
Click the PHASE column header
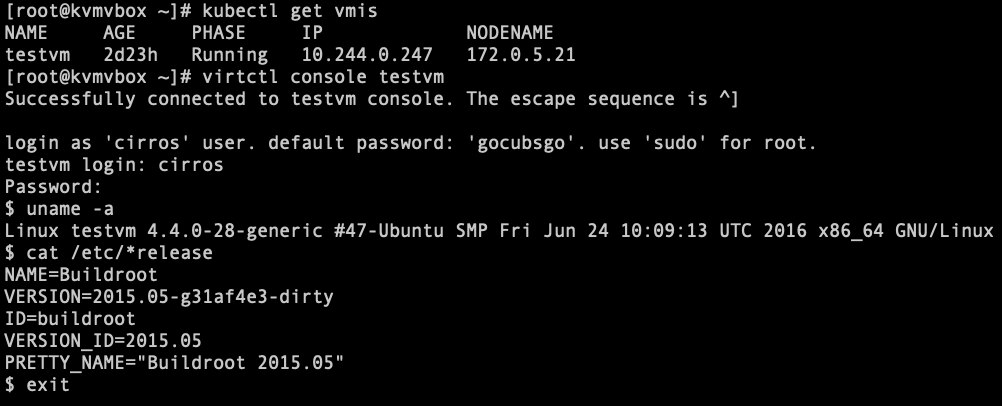coord(219,33)
